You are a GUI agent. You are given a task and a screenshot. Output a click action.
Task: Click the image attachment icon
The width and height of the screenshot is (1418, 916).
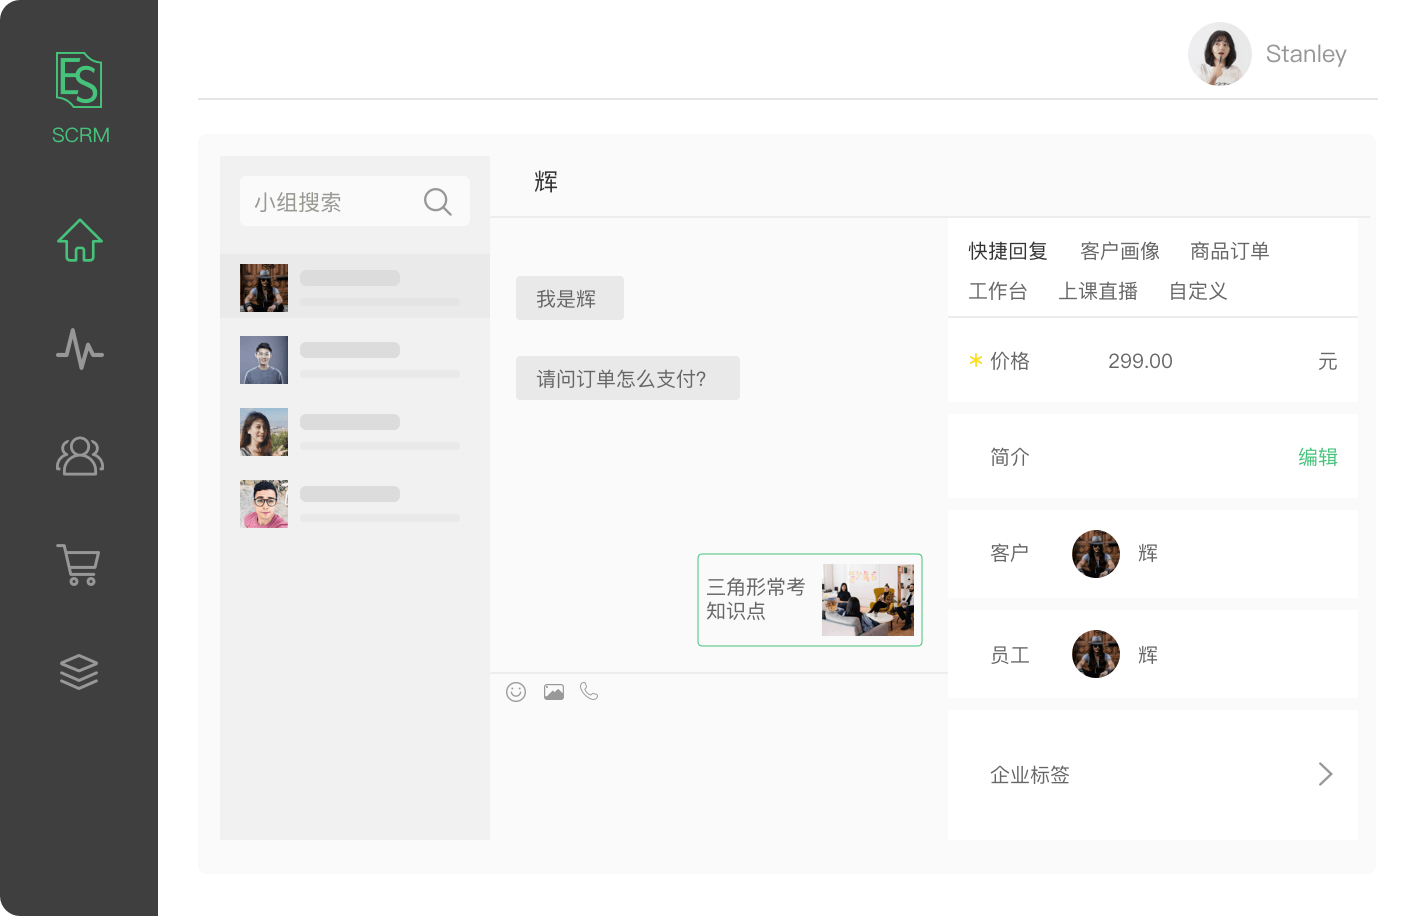click(x=554, y=692)
